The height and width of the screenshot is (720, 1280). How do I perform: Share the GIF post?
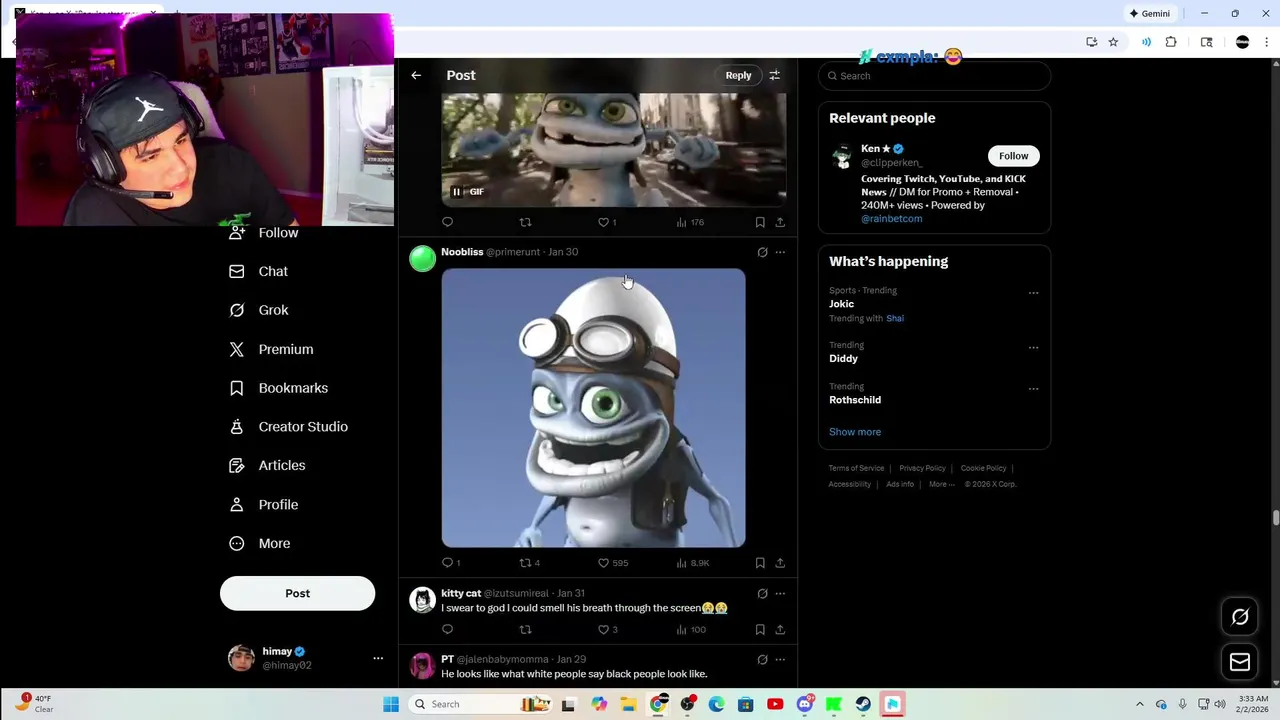point(780,222)
